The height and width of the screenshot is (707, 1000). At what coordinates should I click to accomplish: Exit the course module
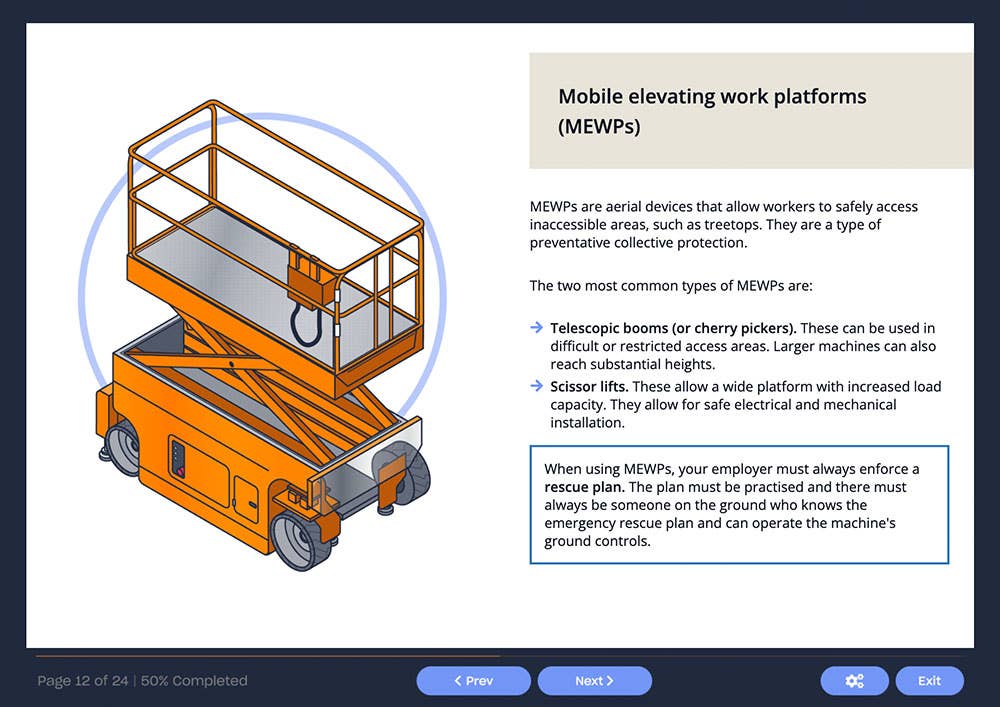point(929,680)
